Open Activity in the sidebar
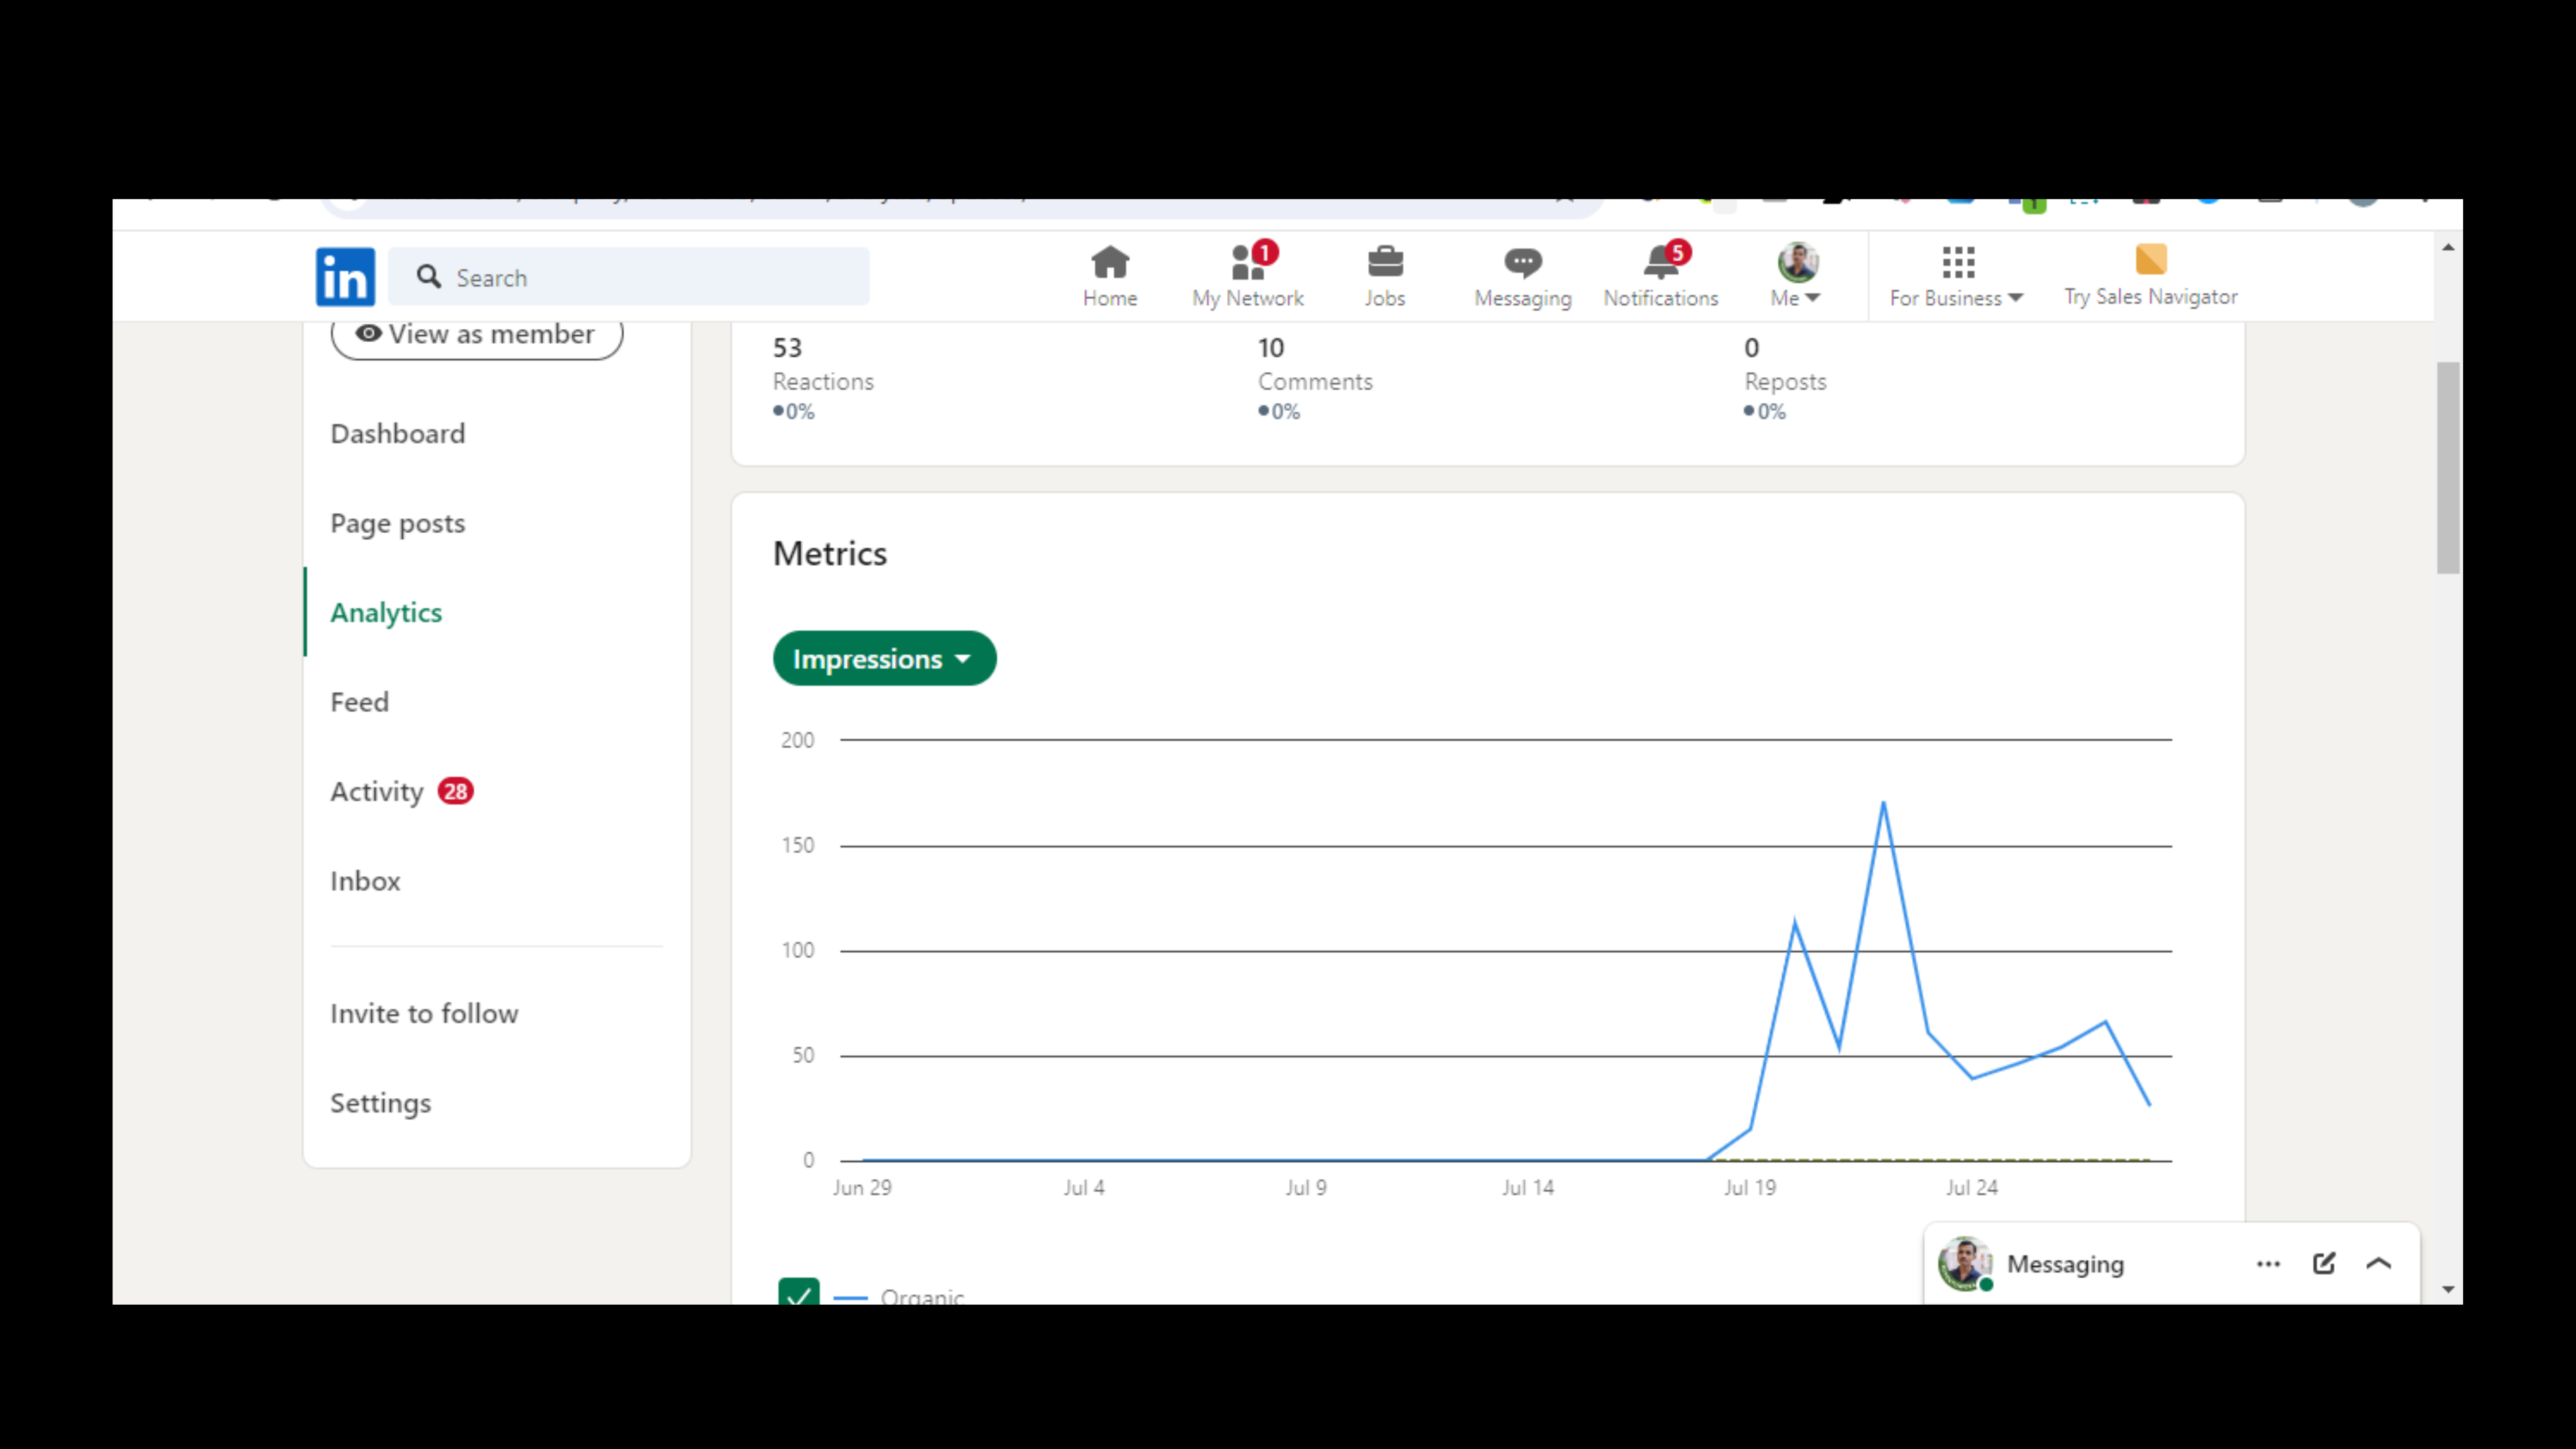 point(377,792)
